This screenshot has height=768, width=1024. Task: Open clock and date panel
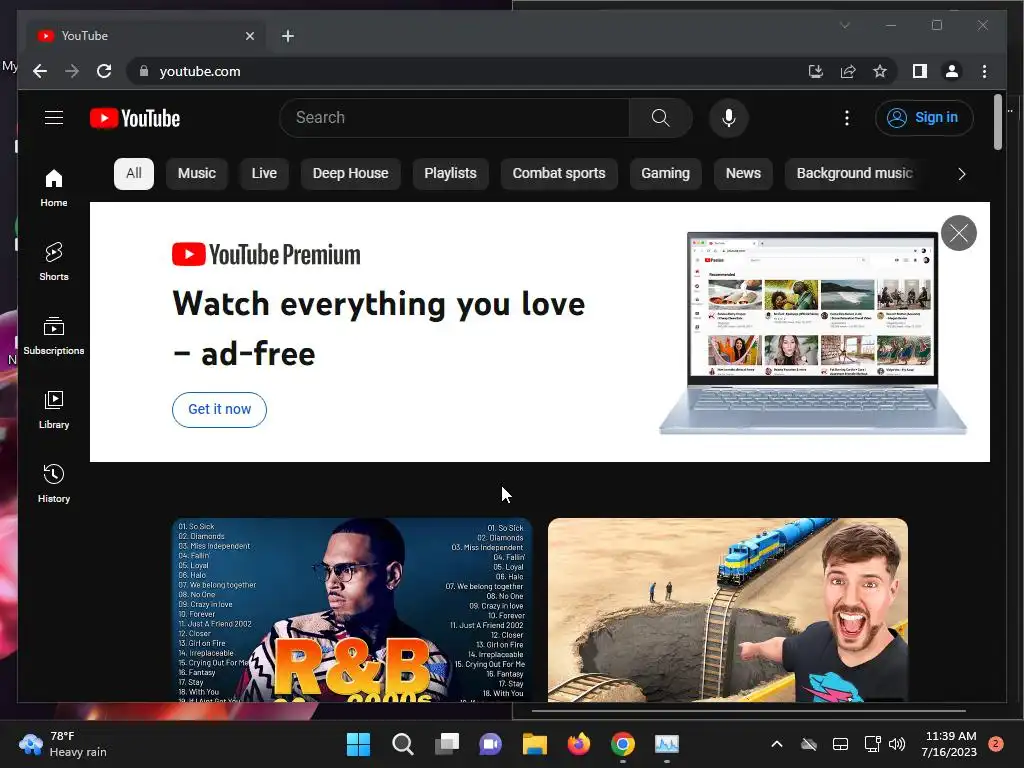(949, 744)
